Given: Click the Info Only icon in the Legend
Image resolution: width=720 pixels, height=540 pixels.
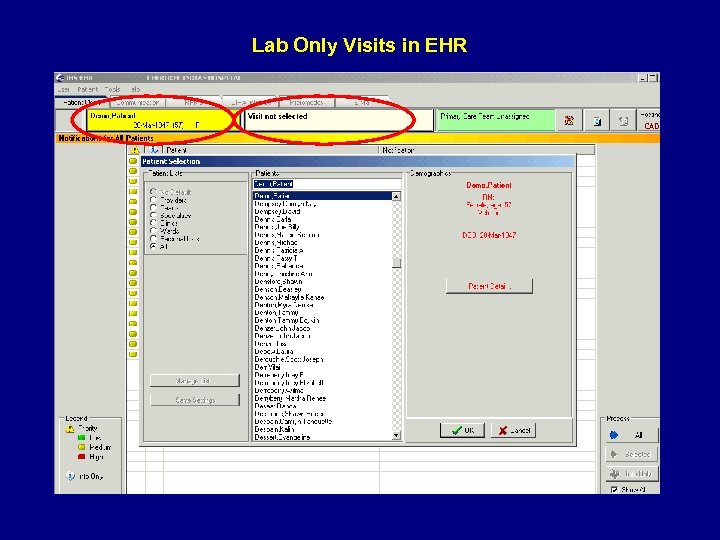Looking at the screenshot, I should coord(70,476).
